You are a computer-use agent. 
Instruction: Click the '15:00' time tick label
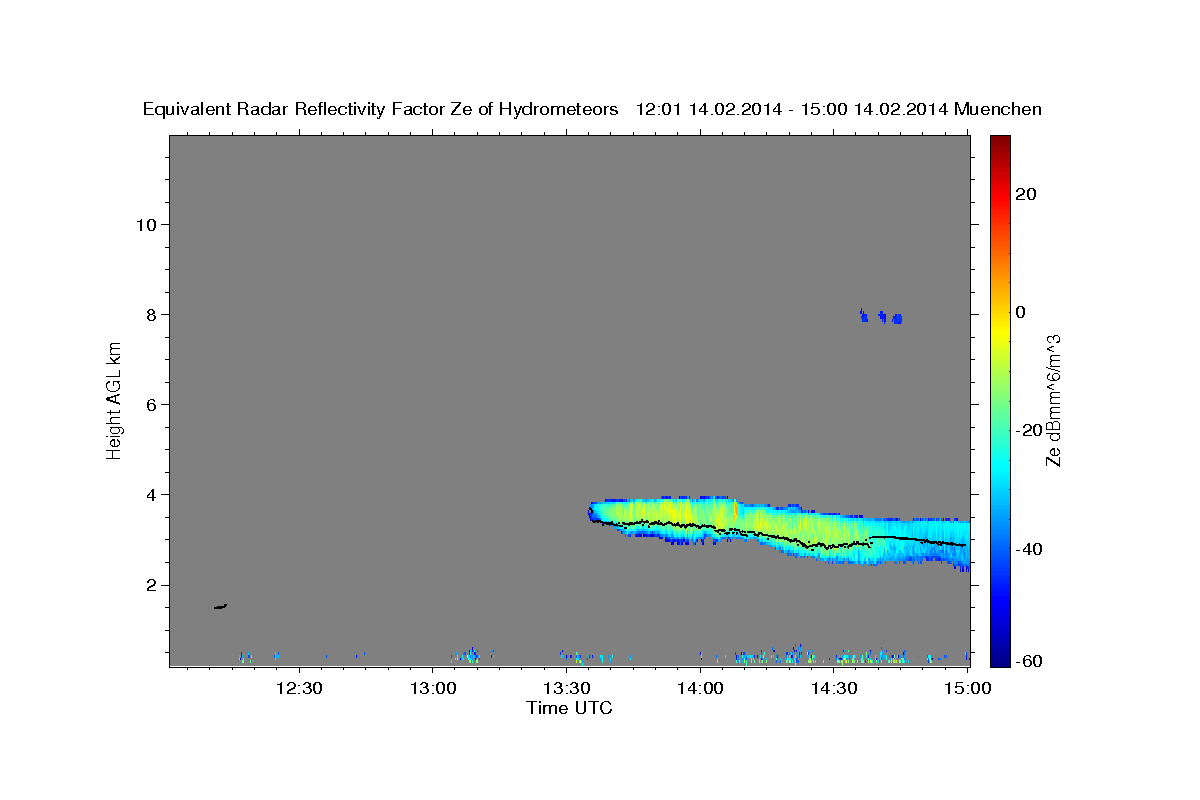[x=968, y=689]
